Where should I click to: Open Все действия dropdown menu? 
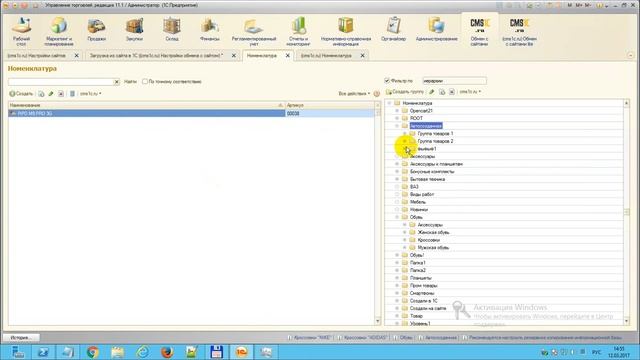pos(354,93)
